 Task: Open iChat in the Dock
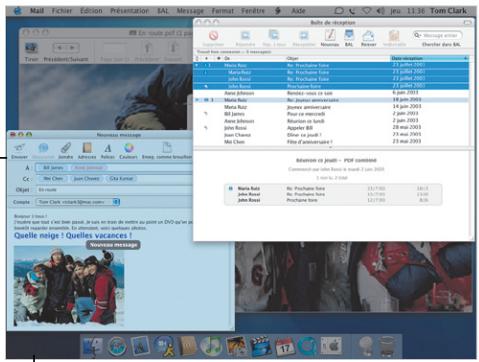[x=163, y=346]
